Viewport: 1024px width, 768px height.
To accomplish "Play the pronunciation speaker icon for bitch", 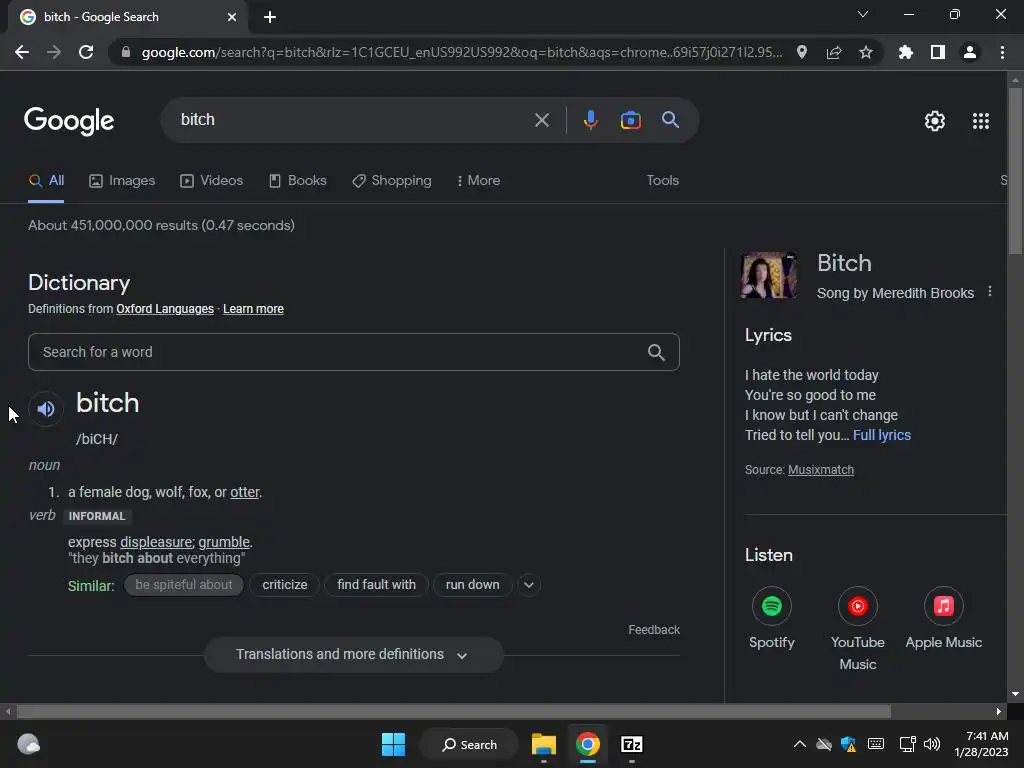I will coord(46,409).
